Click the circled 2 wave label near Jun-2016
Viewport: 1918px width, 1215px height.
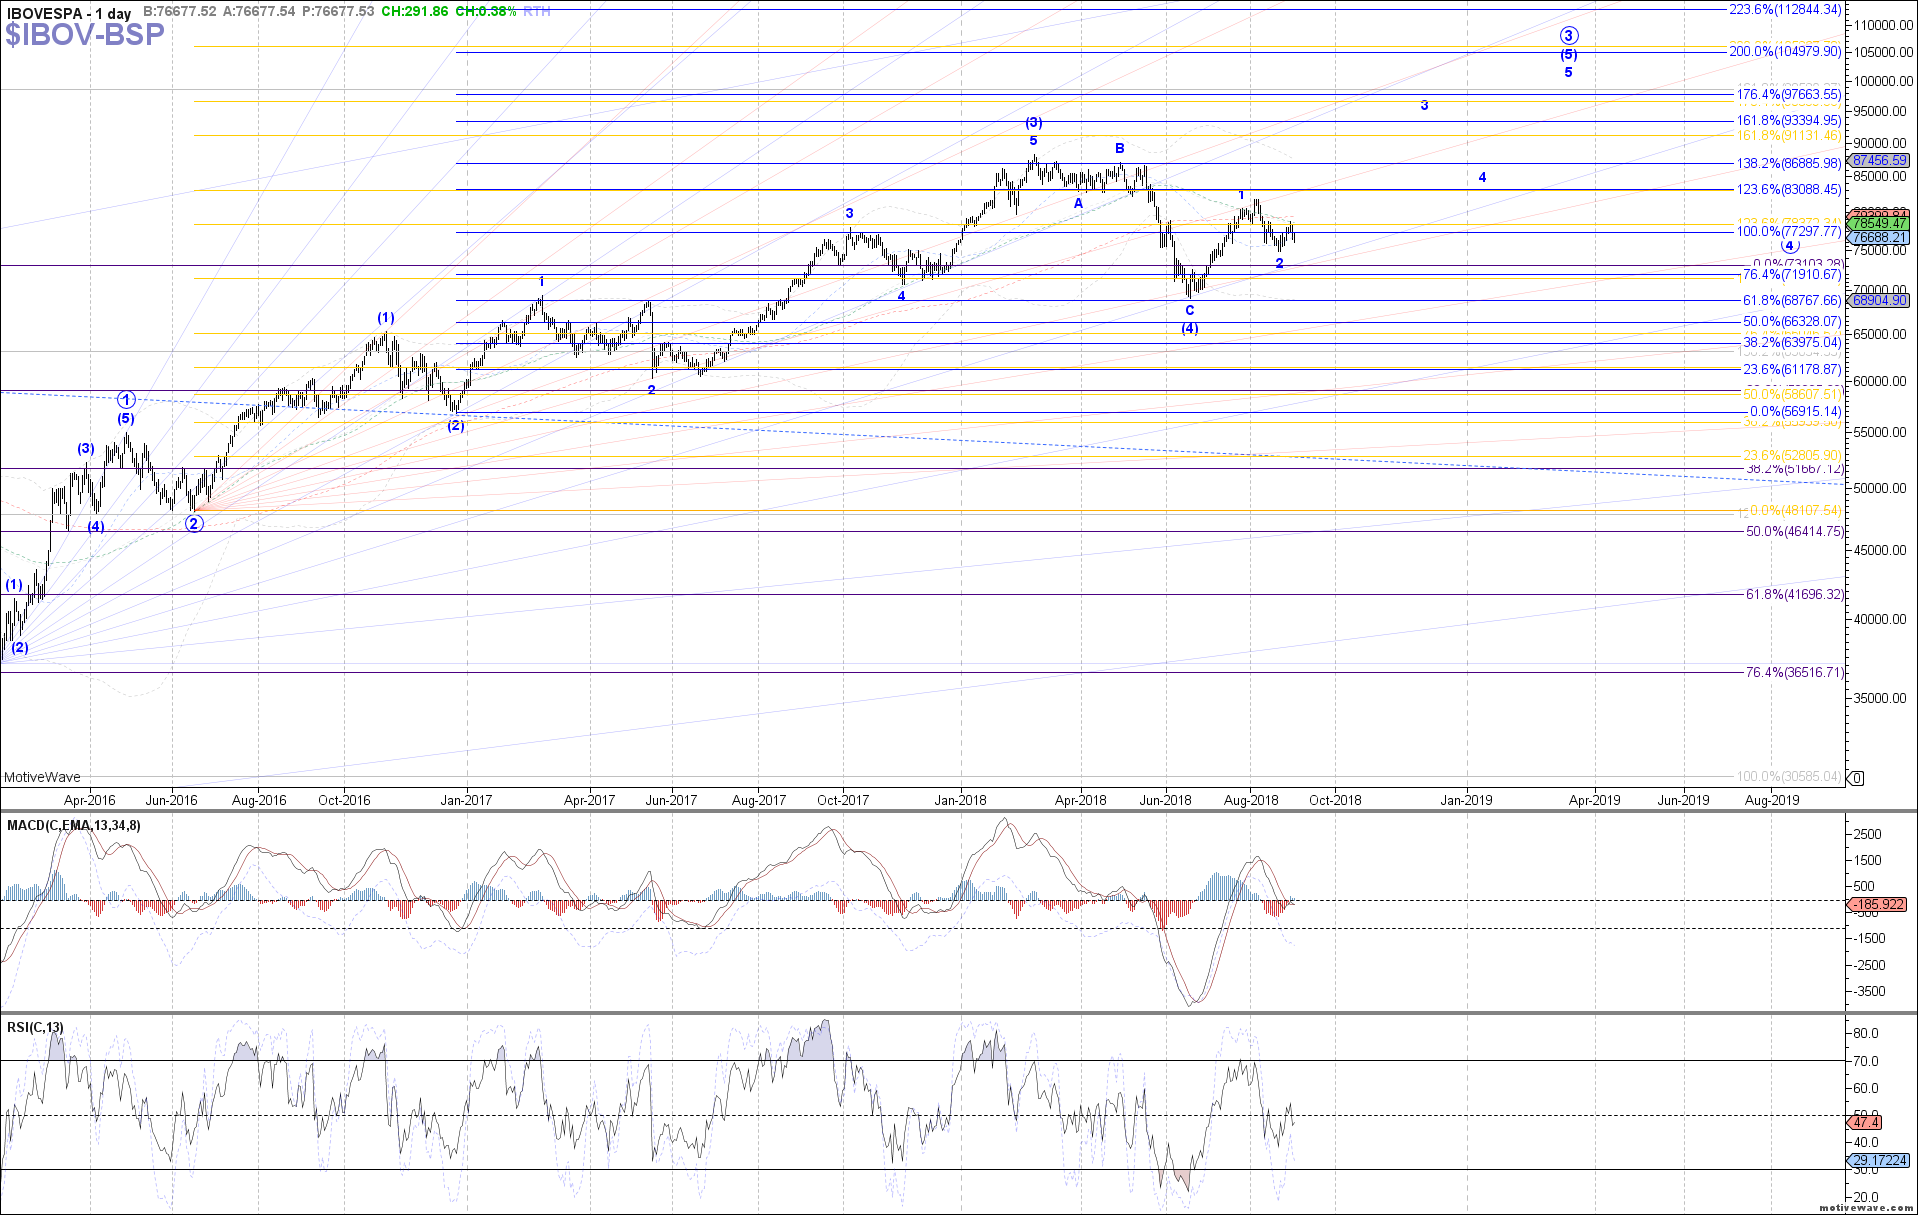(194, 523)
